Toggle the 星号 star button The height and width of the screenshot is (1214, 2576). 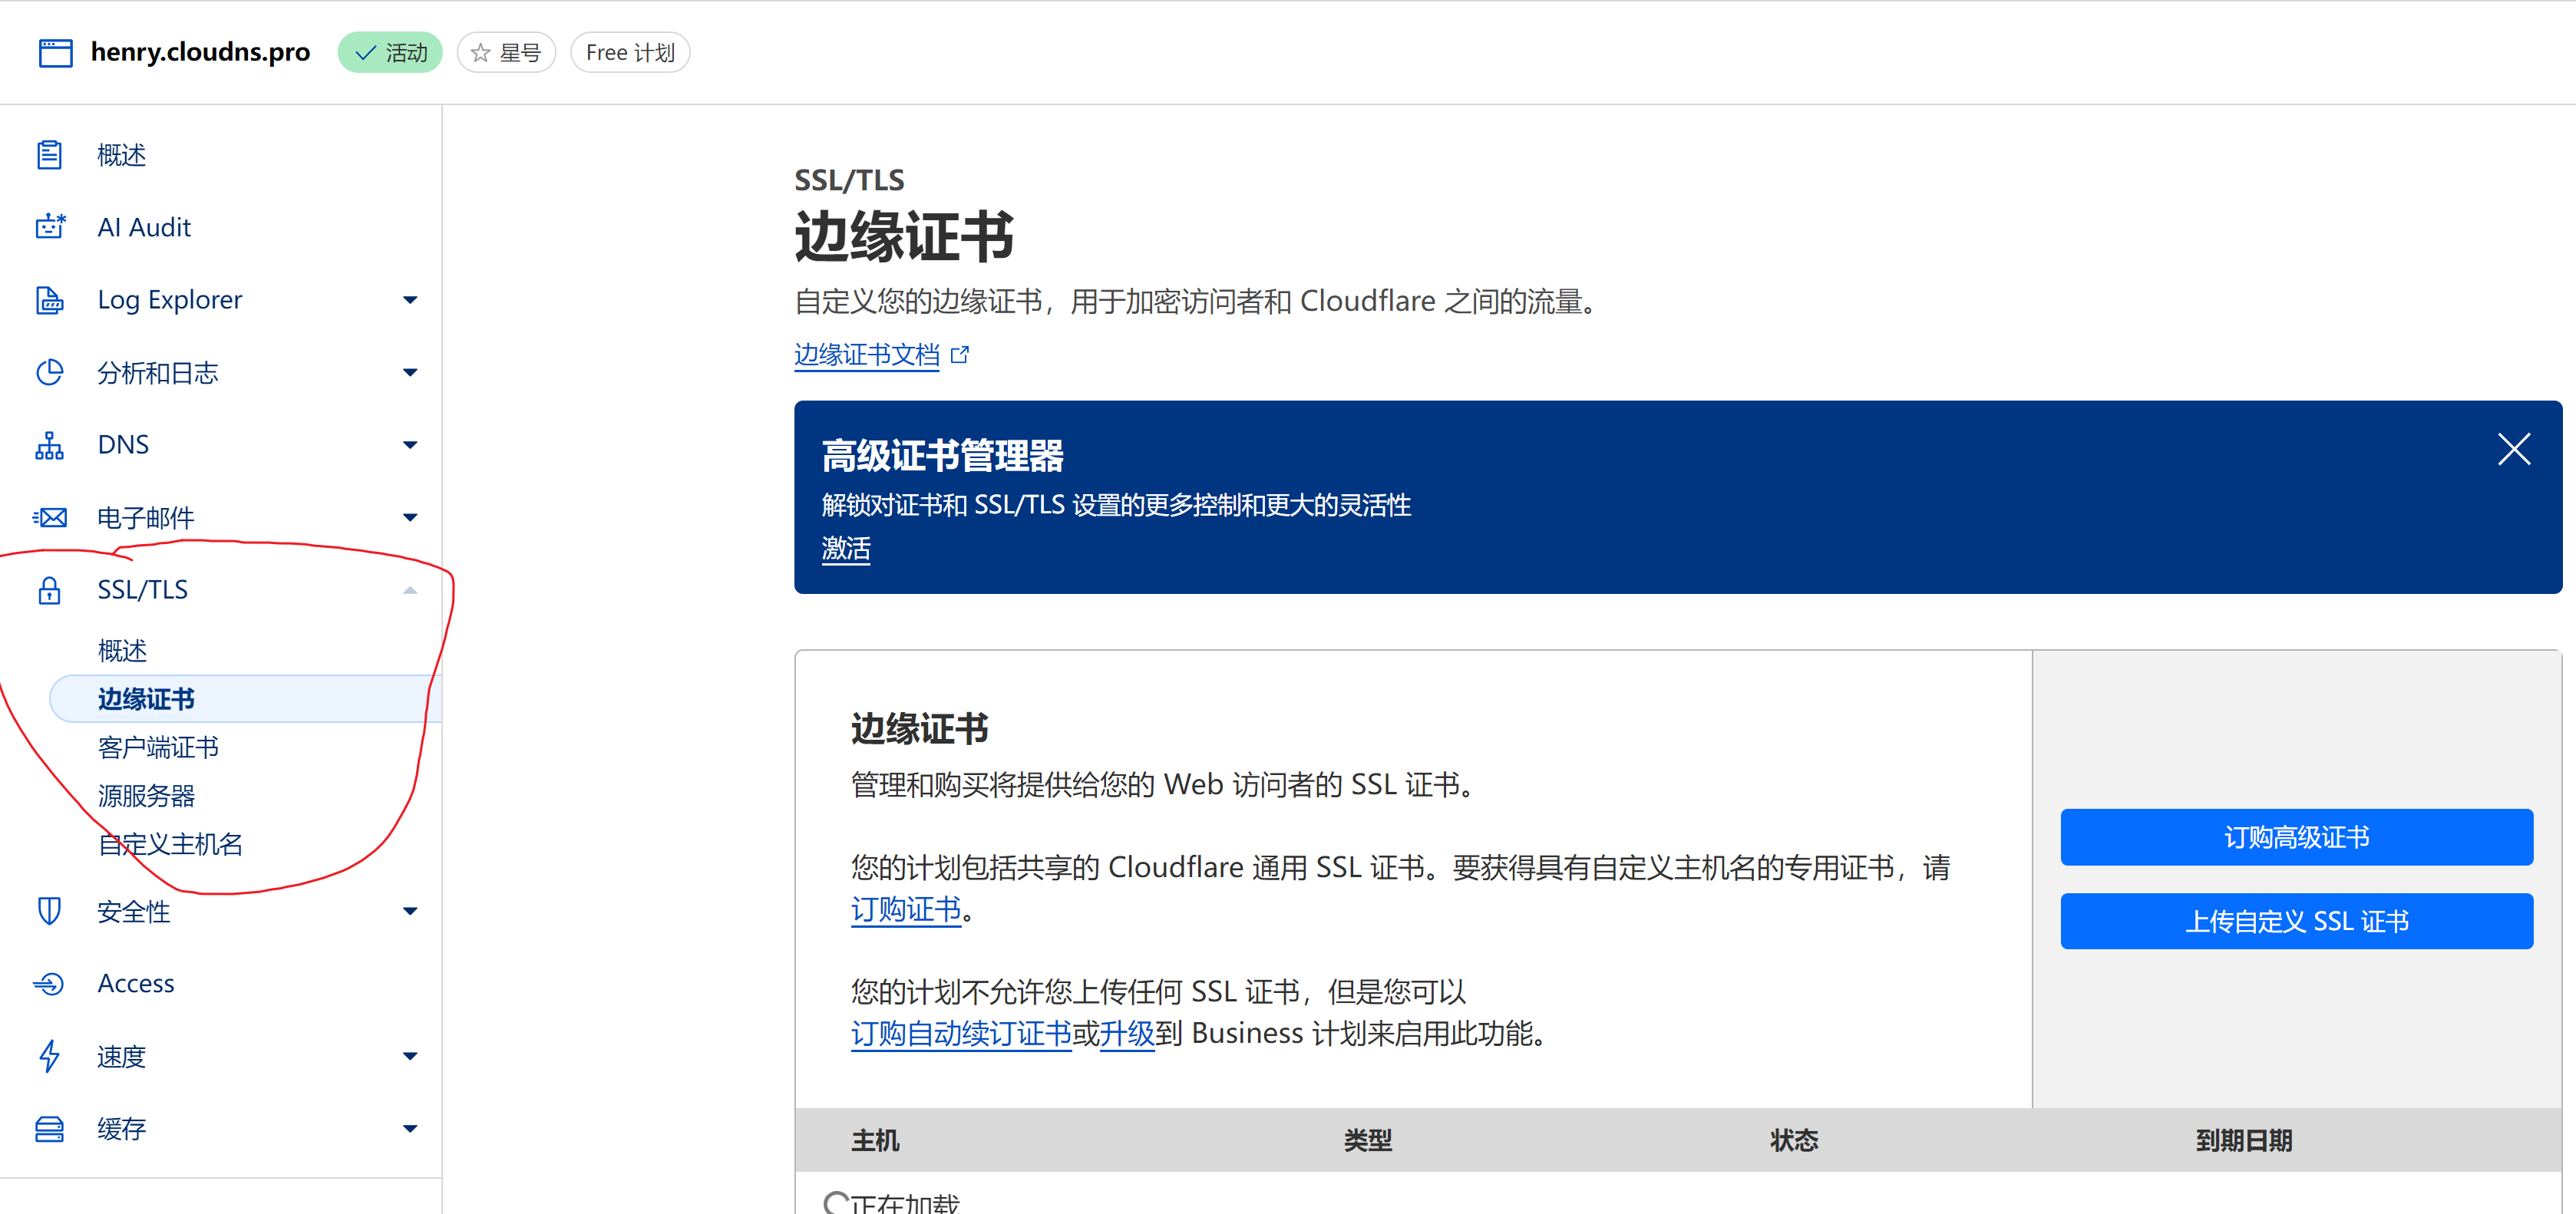tap(506, 53)
